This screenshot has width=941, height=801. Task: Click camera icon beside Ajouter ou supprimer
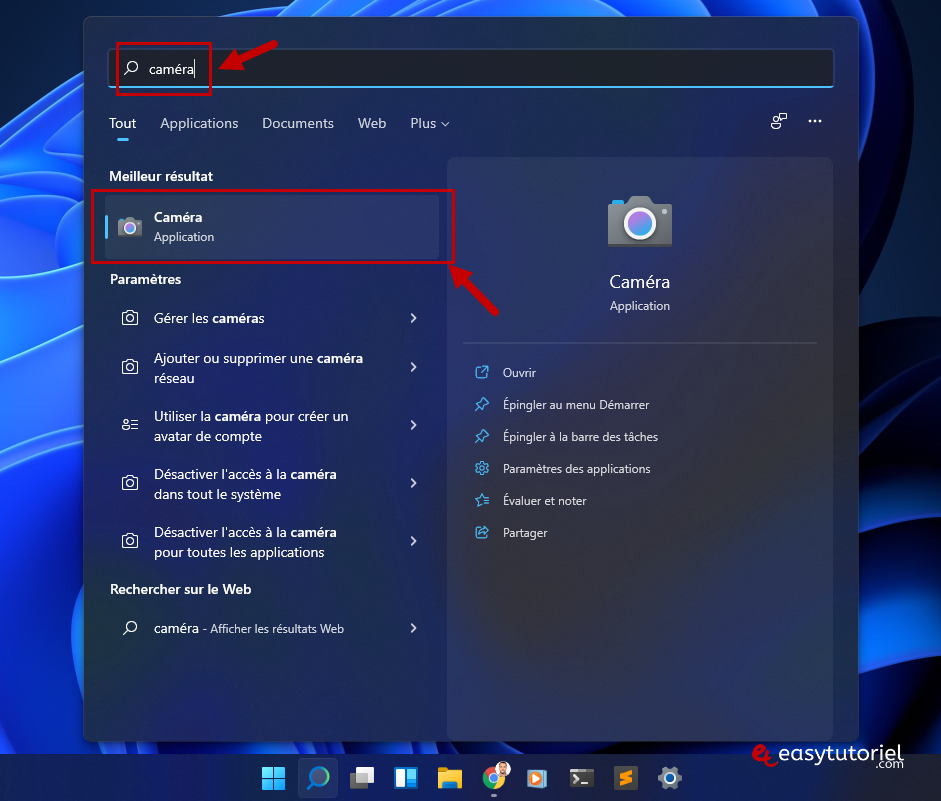tap(130, 367)
